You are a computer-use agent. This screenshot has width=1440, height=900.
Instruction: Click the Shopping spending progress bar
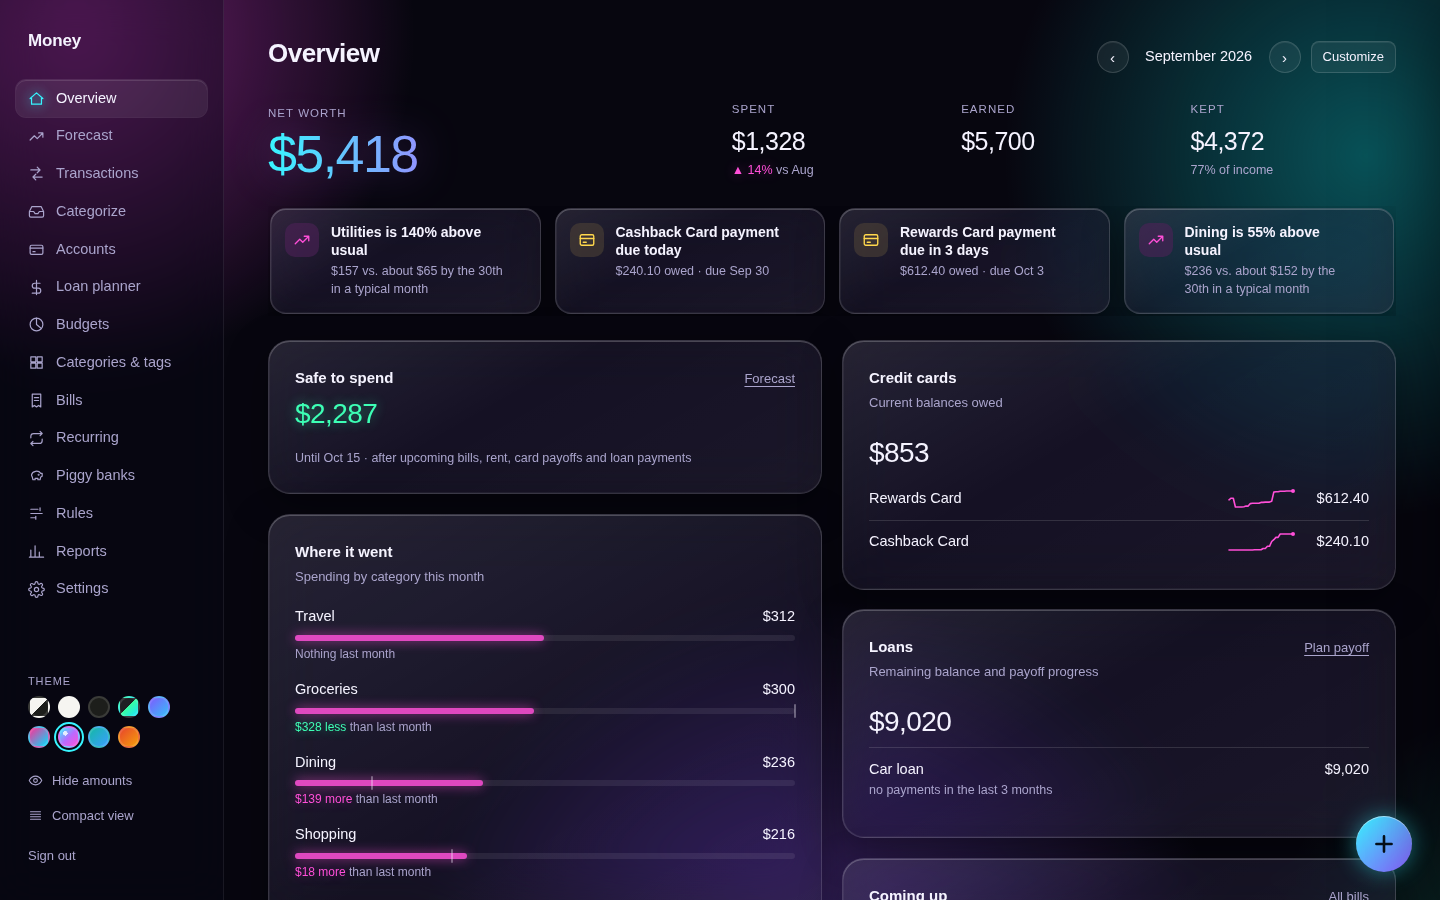[x=545, y=856]
